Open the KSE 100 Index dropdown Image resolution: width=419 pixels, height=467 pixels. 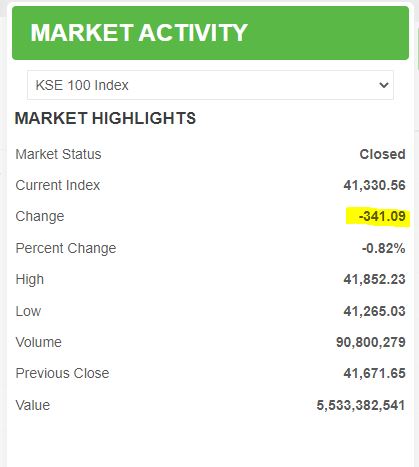tap(210, 85)
